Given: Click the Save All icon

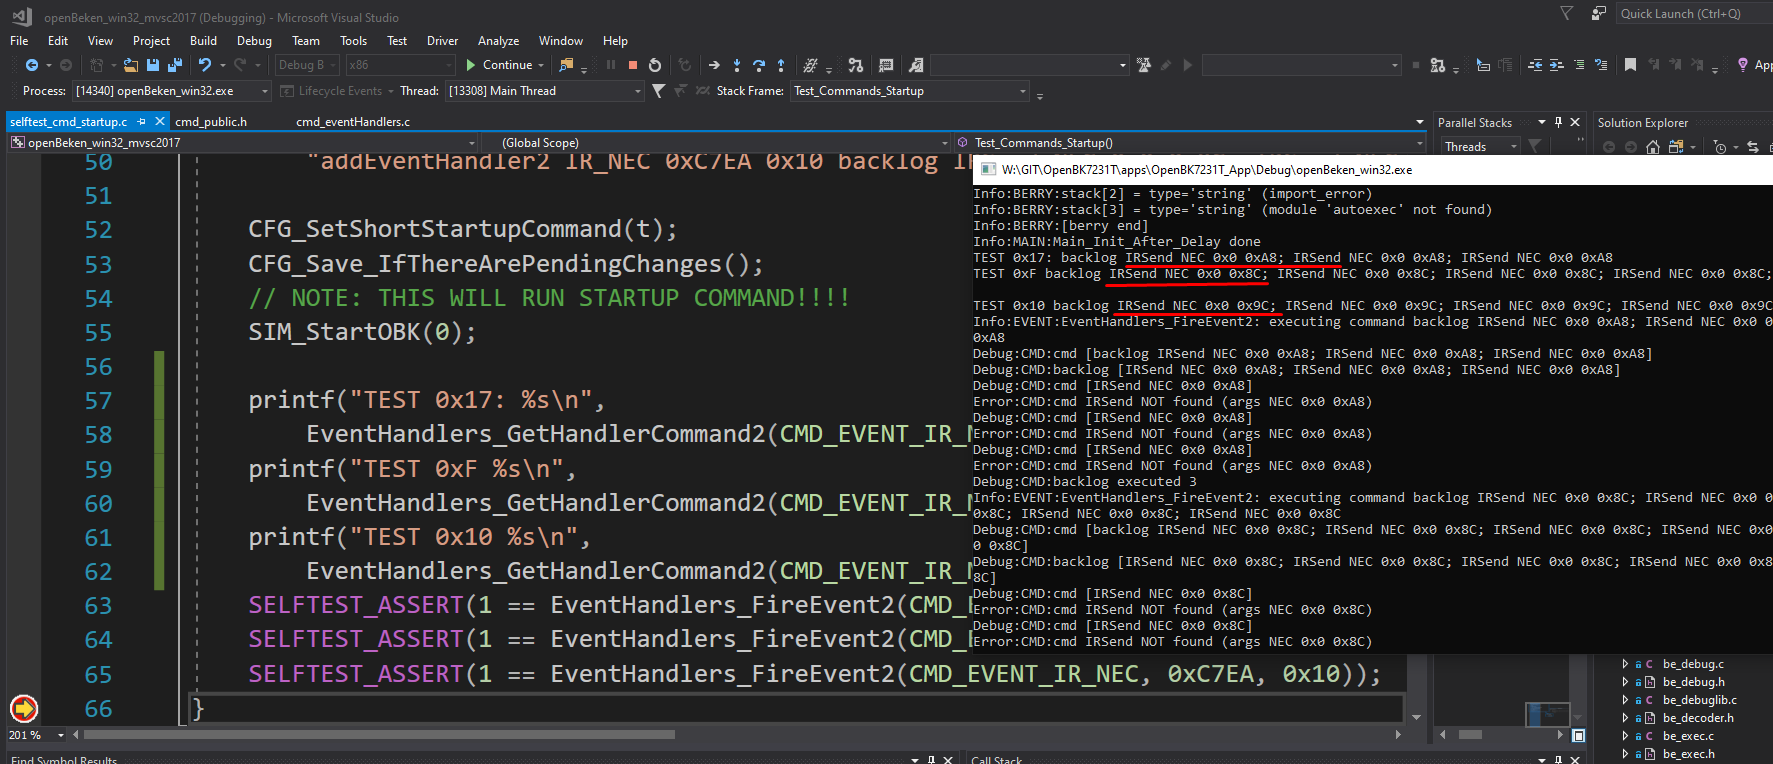Looking at the screenshot, I should 175,65.
